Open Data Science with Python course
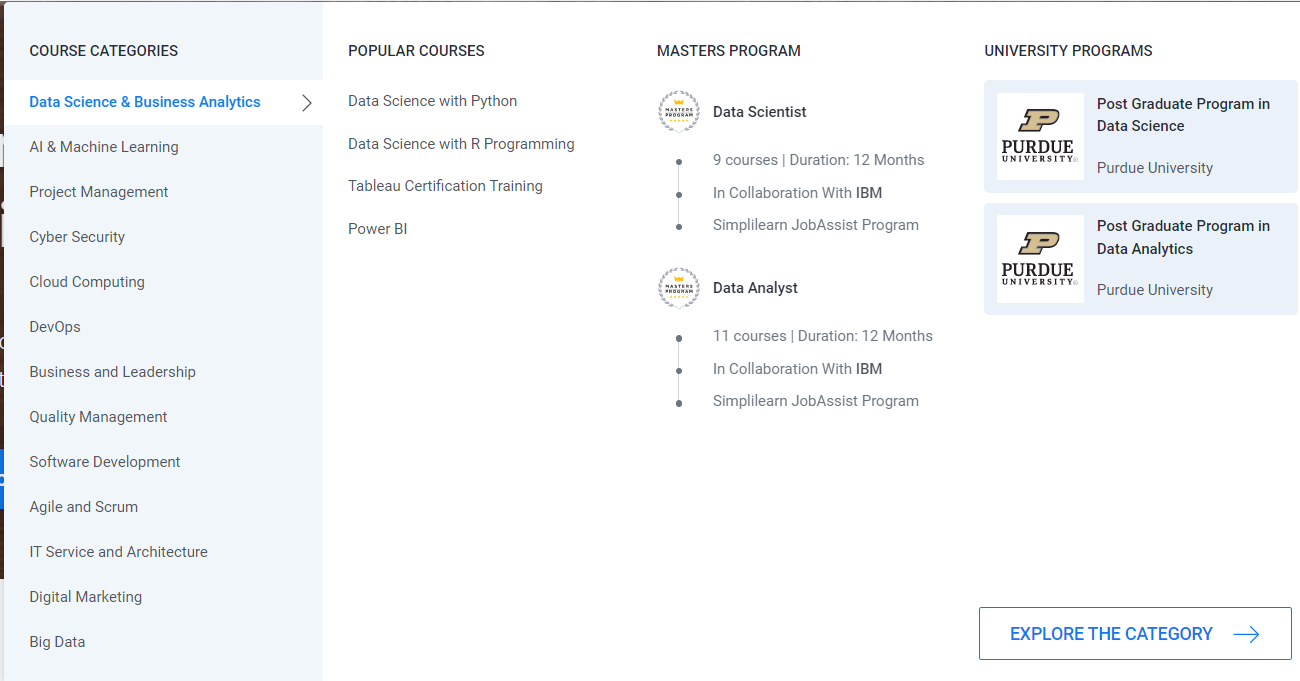The height and width of the screenshot is (681, 1300). [x=433, y=101]
